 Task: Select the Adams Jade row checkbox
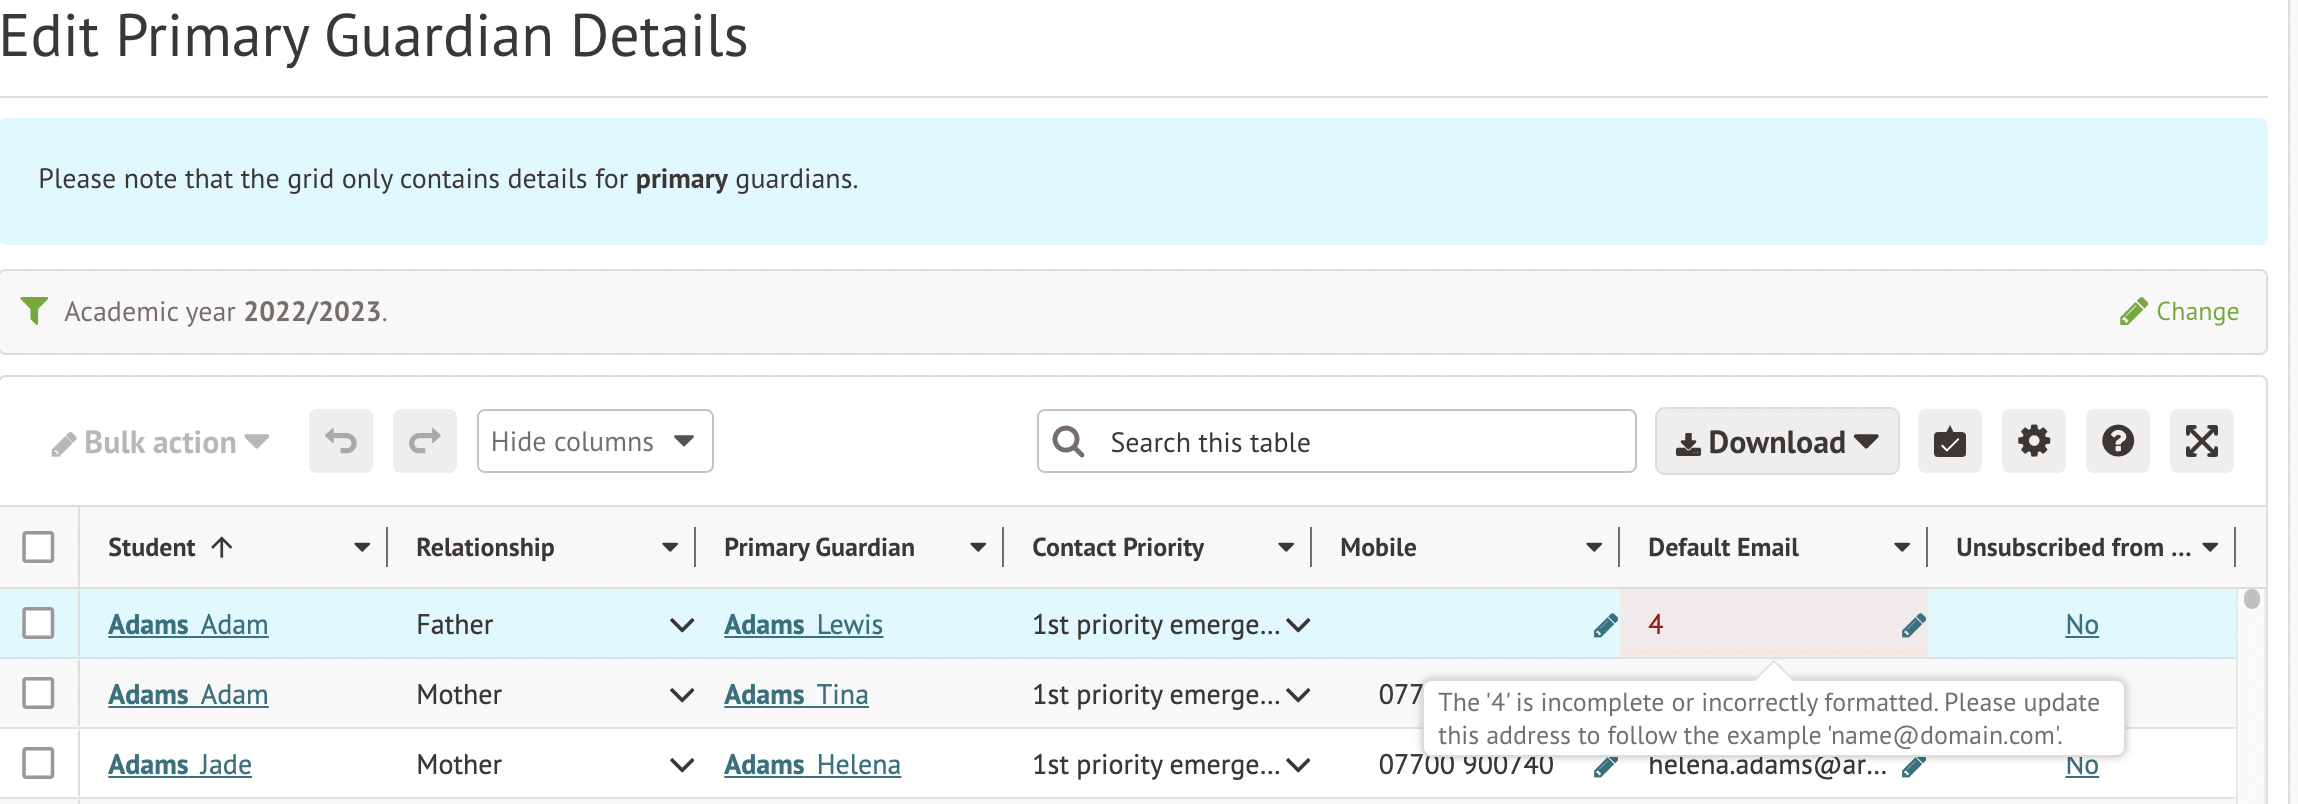coord(38,763)
